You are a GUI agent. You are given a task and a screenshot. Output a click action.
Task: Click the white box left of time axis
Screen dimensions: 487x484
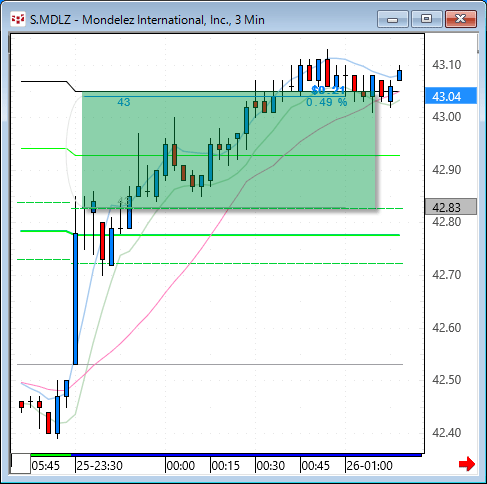(21, 464)
